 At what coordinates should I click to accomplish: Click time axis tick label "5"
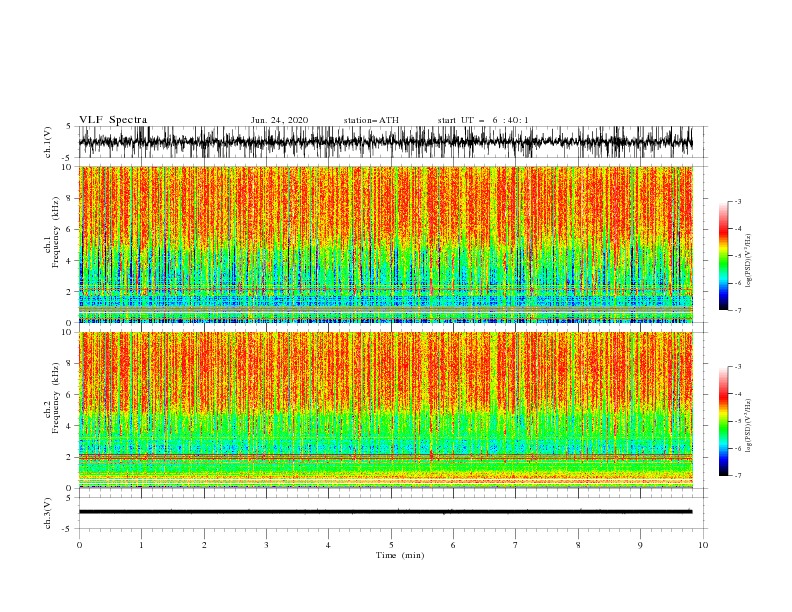click(391, 545)
